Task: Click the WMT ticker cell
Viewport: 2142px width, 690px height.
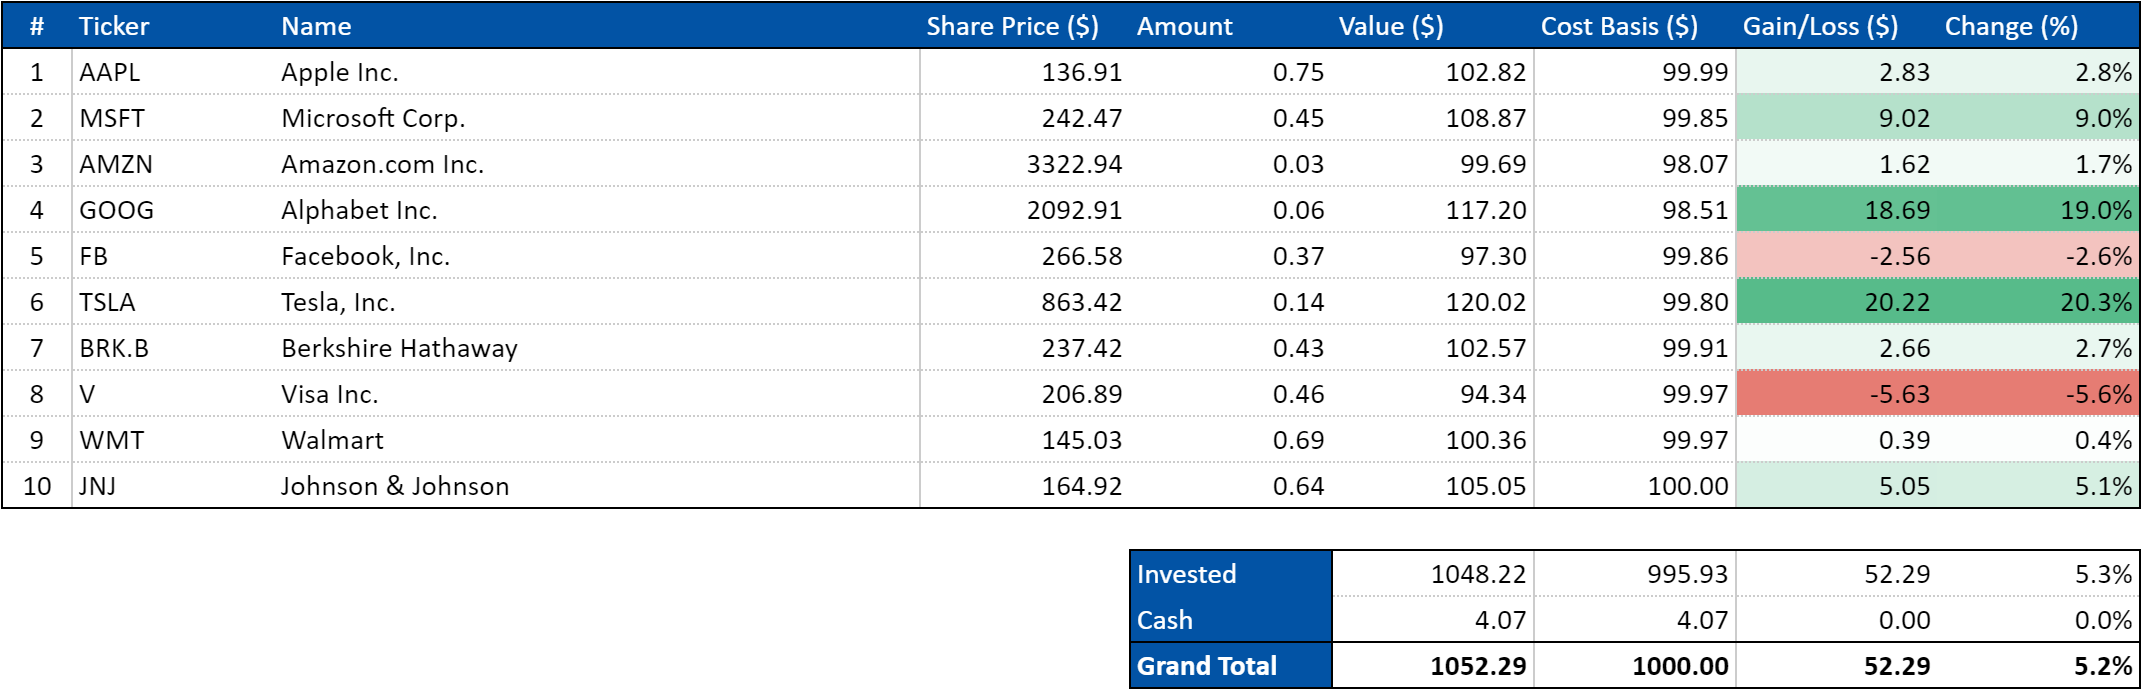Action: [x=173, y=440]
